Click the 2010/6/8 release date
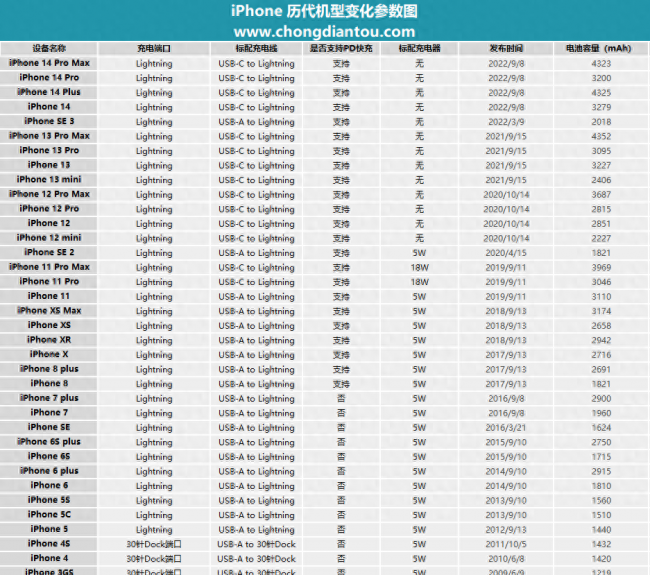Viewport: 650px width, 575px height. point(506,558)
